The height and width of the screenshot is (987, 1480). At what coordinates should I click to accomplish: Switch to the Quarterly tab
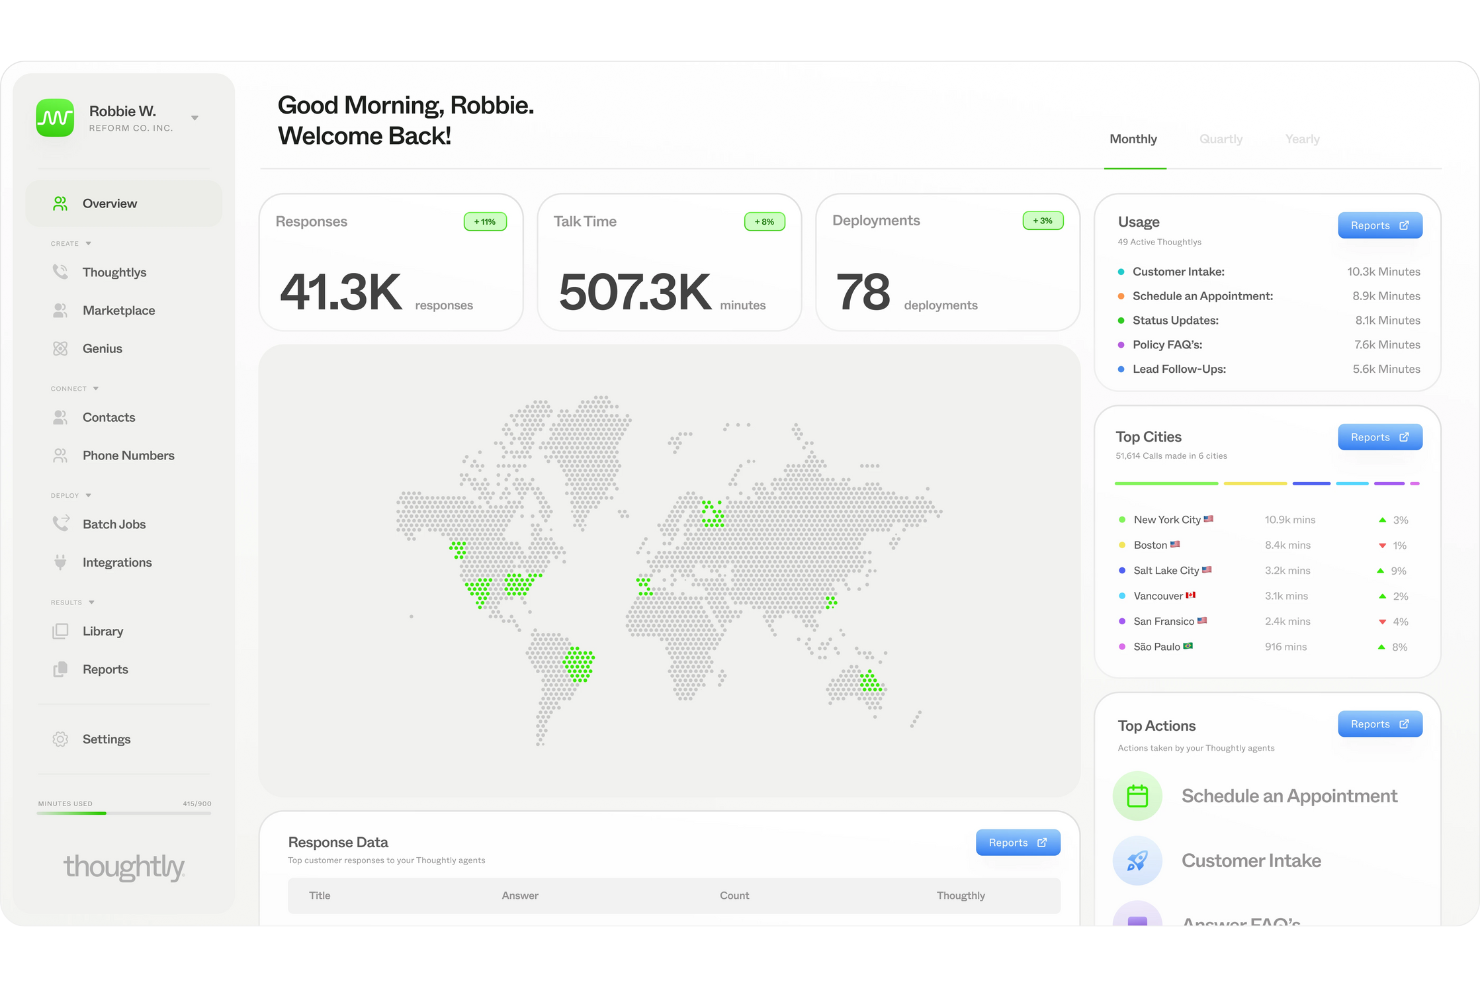pos(1221,139)
